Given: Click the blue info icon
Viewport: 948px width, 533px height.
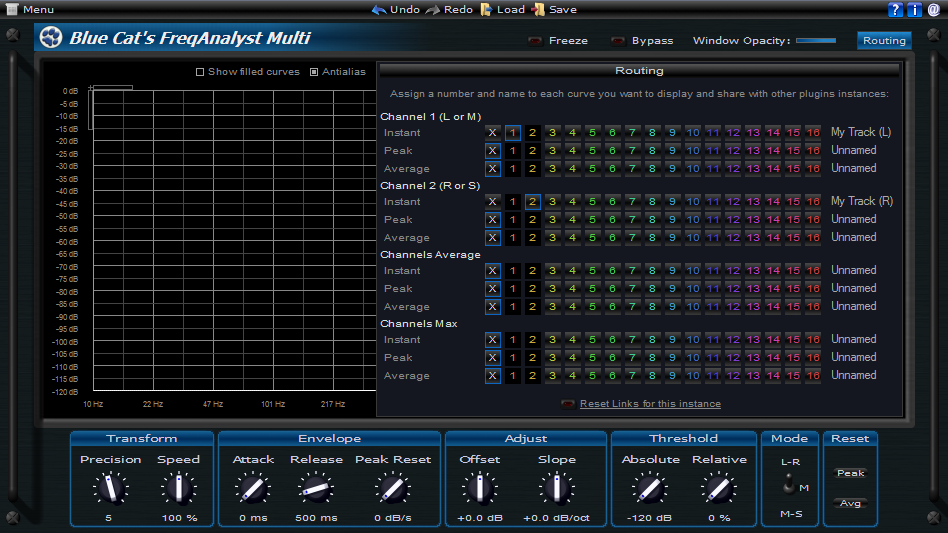Looking at the screenshot, I should pos(914,9).
